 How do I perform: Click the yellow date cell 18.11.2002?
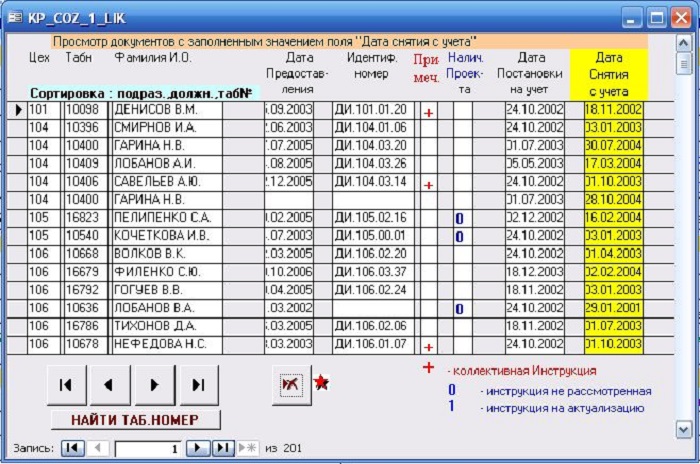(613, 110)
